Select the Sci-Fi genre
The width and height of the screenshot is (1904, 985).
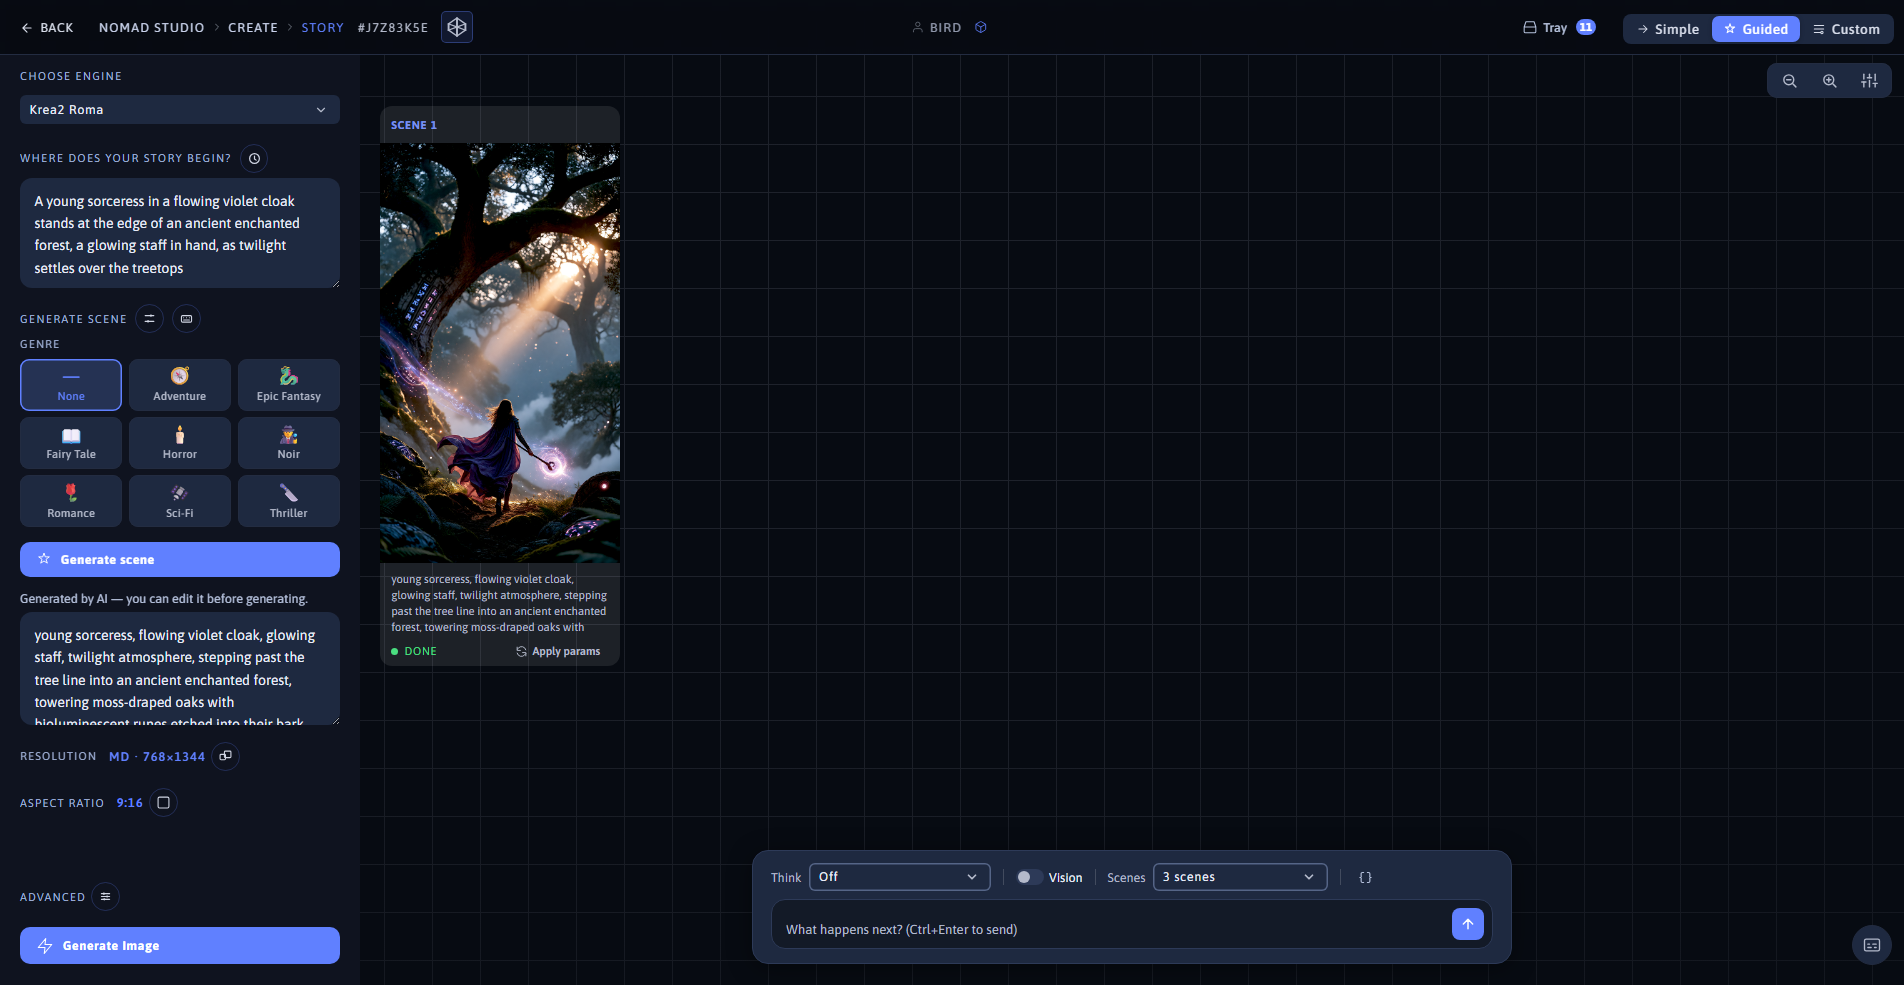tap(180, 501)
